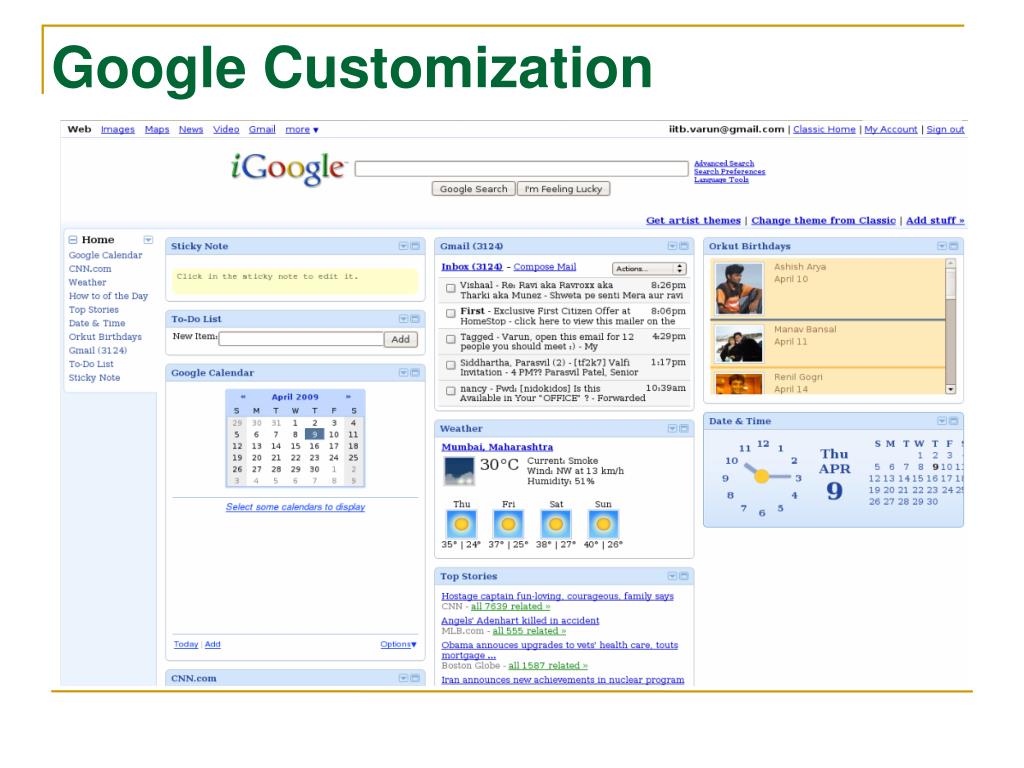
Task: Open Mumbai, Maharashtra weather link
Action: pos(497,447)
